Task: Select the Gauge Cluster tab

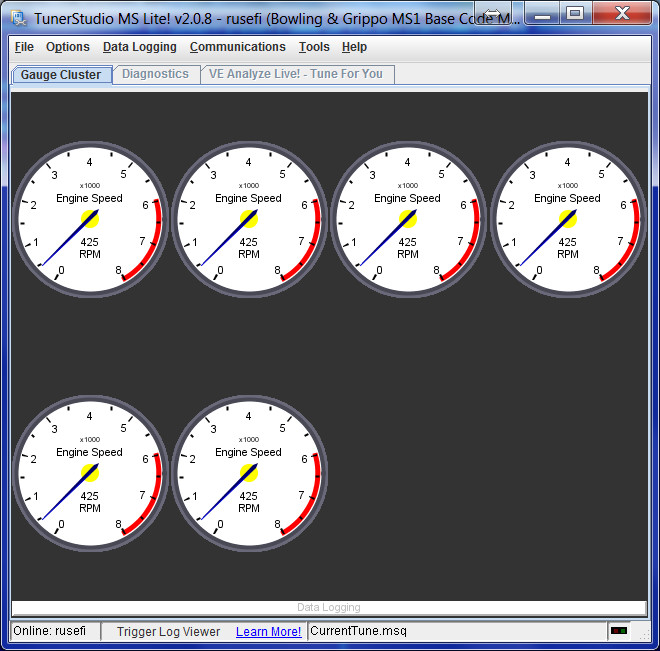Action: (61, 74)
